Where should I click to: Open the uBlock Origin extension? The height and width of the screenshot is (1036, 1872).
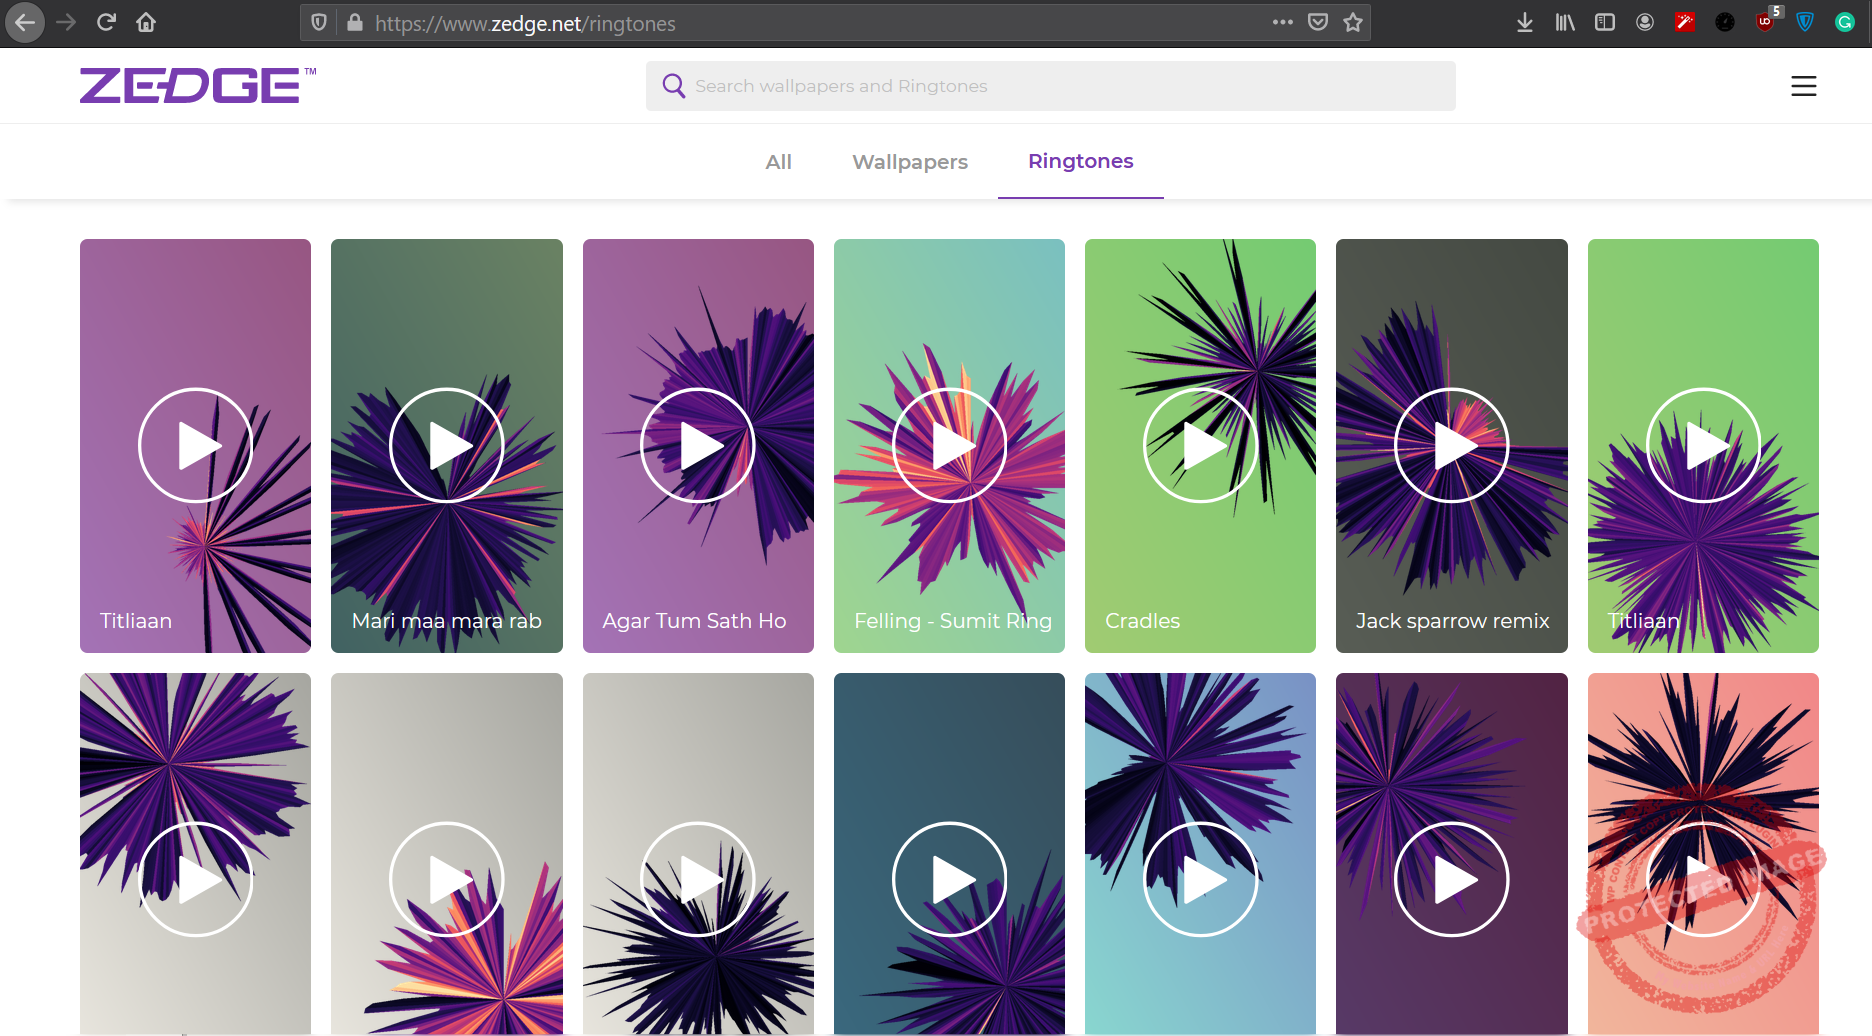point(1765,21)
